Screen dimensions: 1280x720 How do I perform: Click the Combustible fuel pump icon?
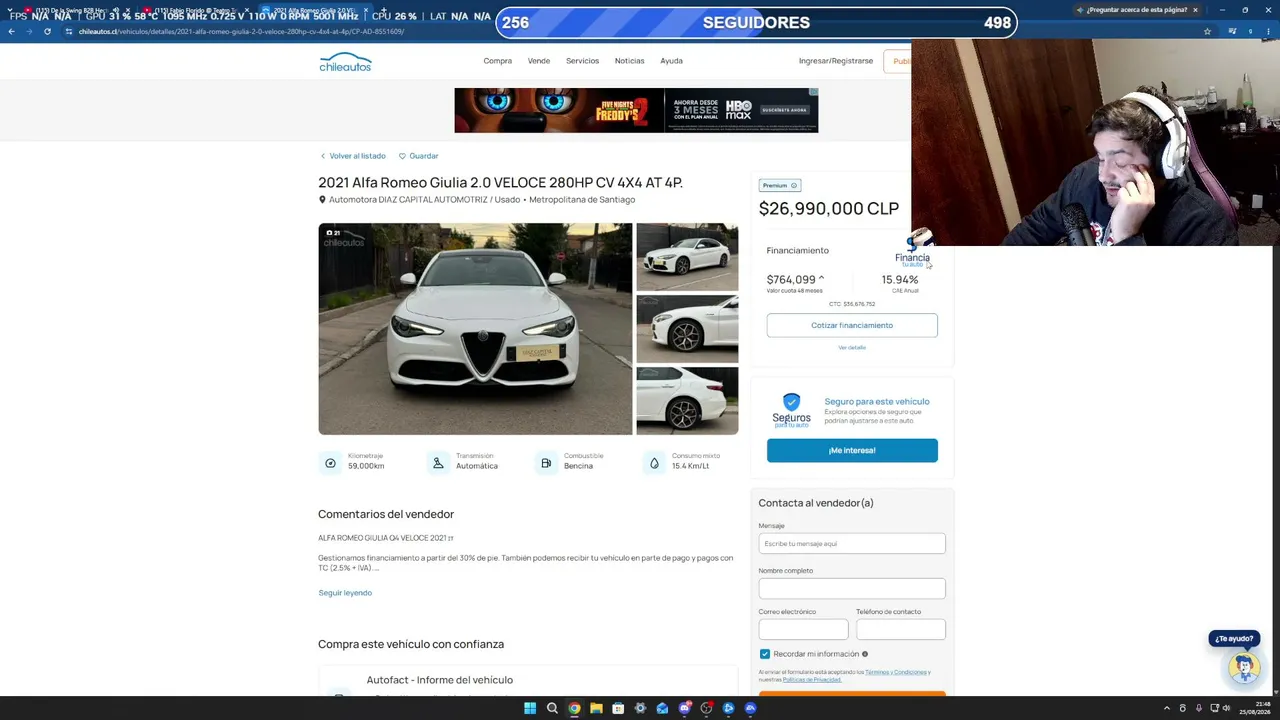point(546,463)
